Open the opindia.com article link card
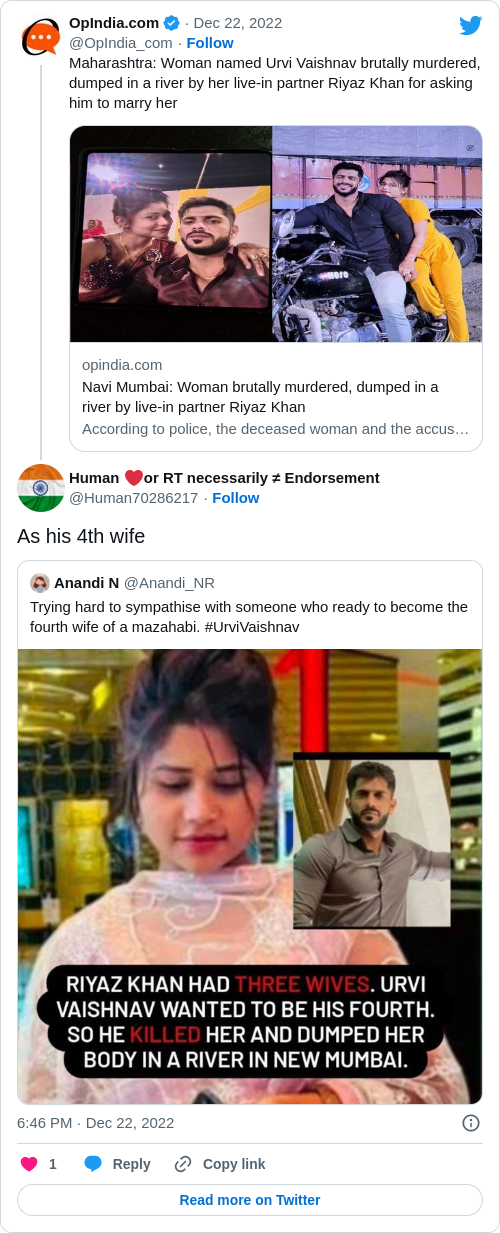 [276, 397]
